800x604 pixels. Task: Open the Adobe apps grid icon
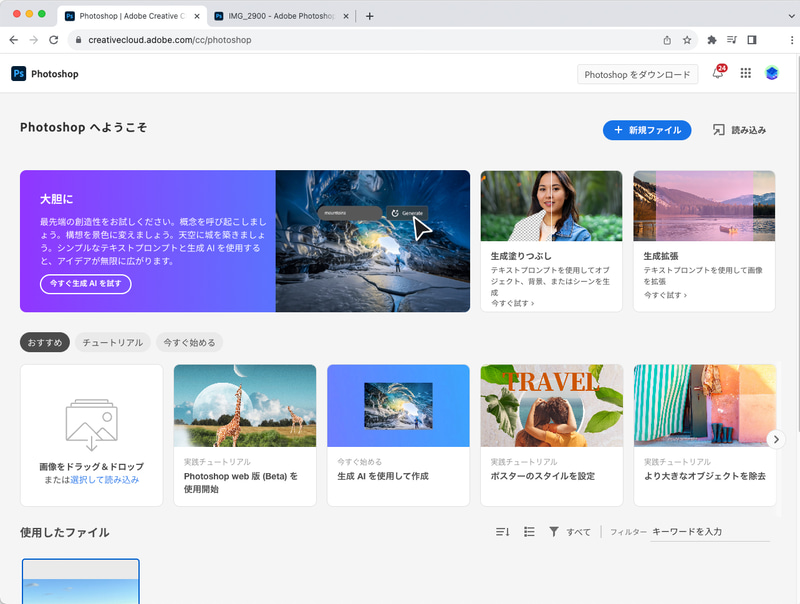pyautogui.click(x=745, y=73)
